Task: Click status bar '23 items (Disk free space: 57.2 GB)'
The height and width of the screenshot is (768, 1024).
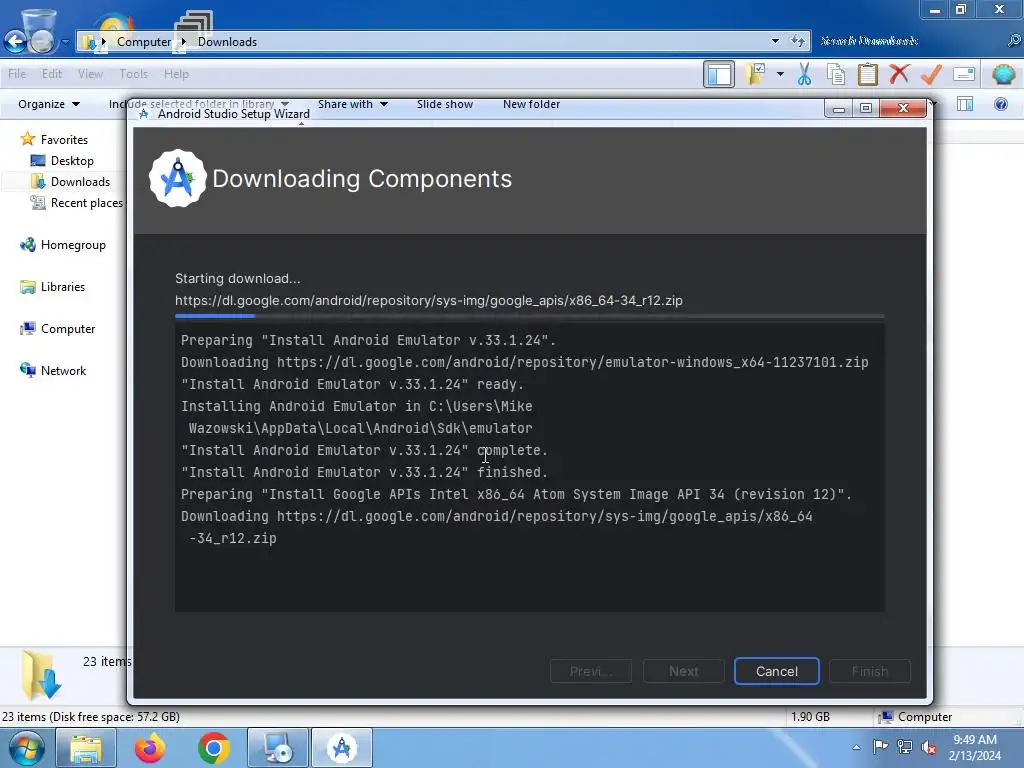Action: (x=91, y=716)
